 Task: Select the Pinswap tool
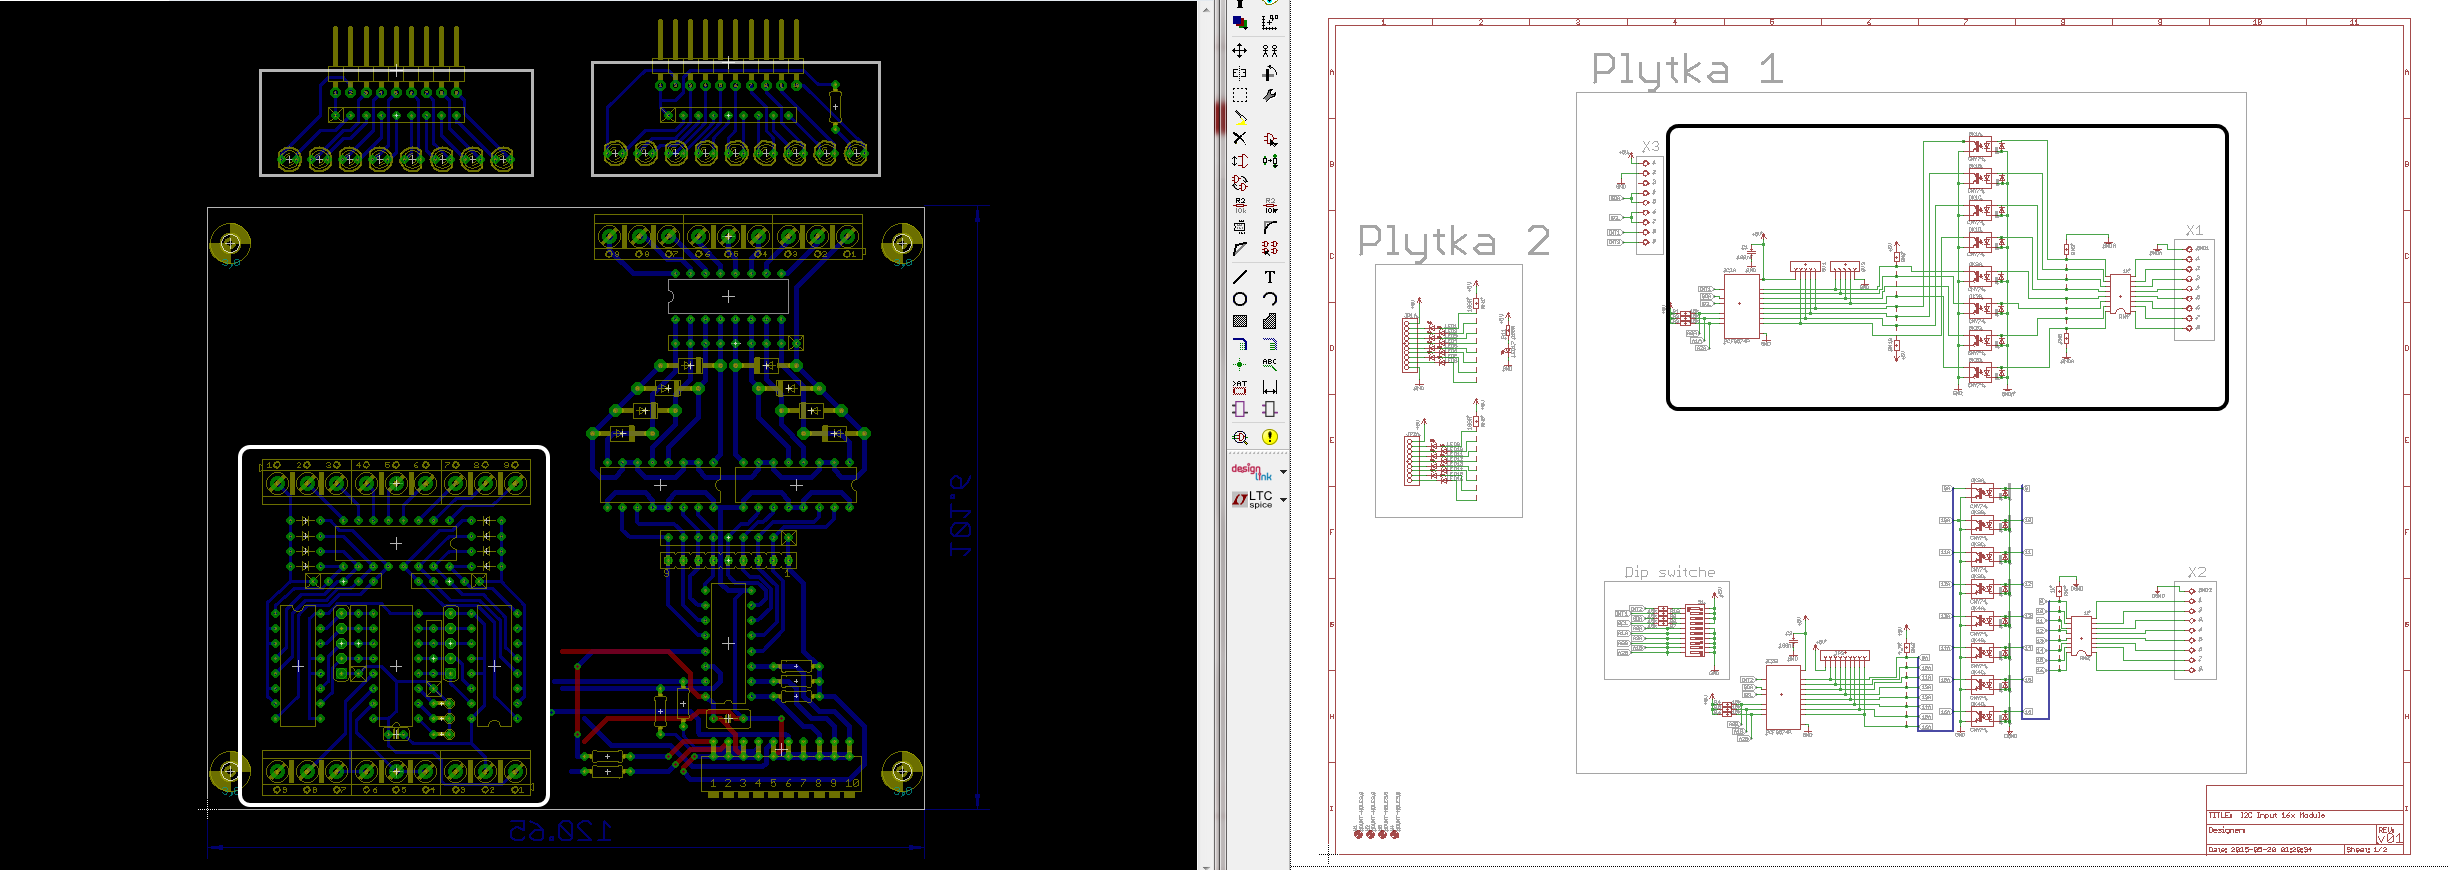tap(1240, 160)
